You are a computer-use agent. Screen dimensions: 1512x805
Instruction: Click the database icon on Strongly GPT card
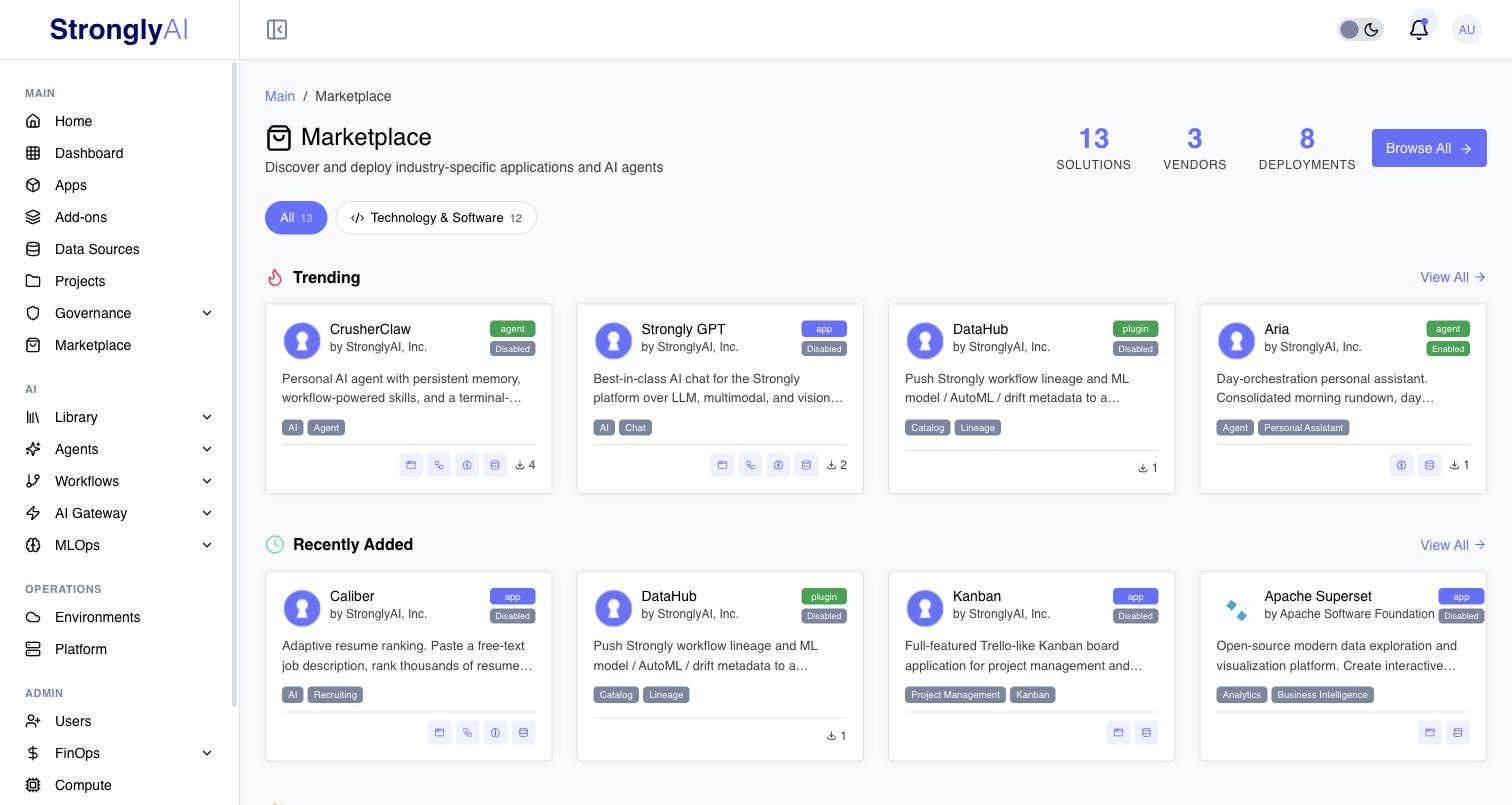(806, 465)
